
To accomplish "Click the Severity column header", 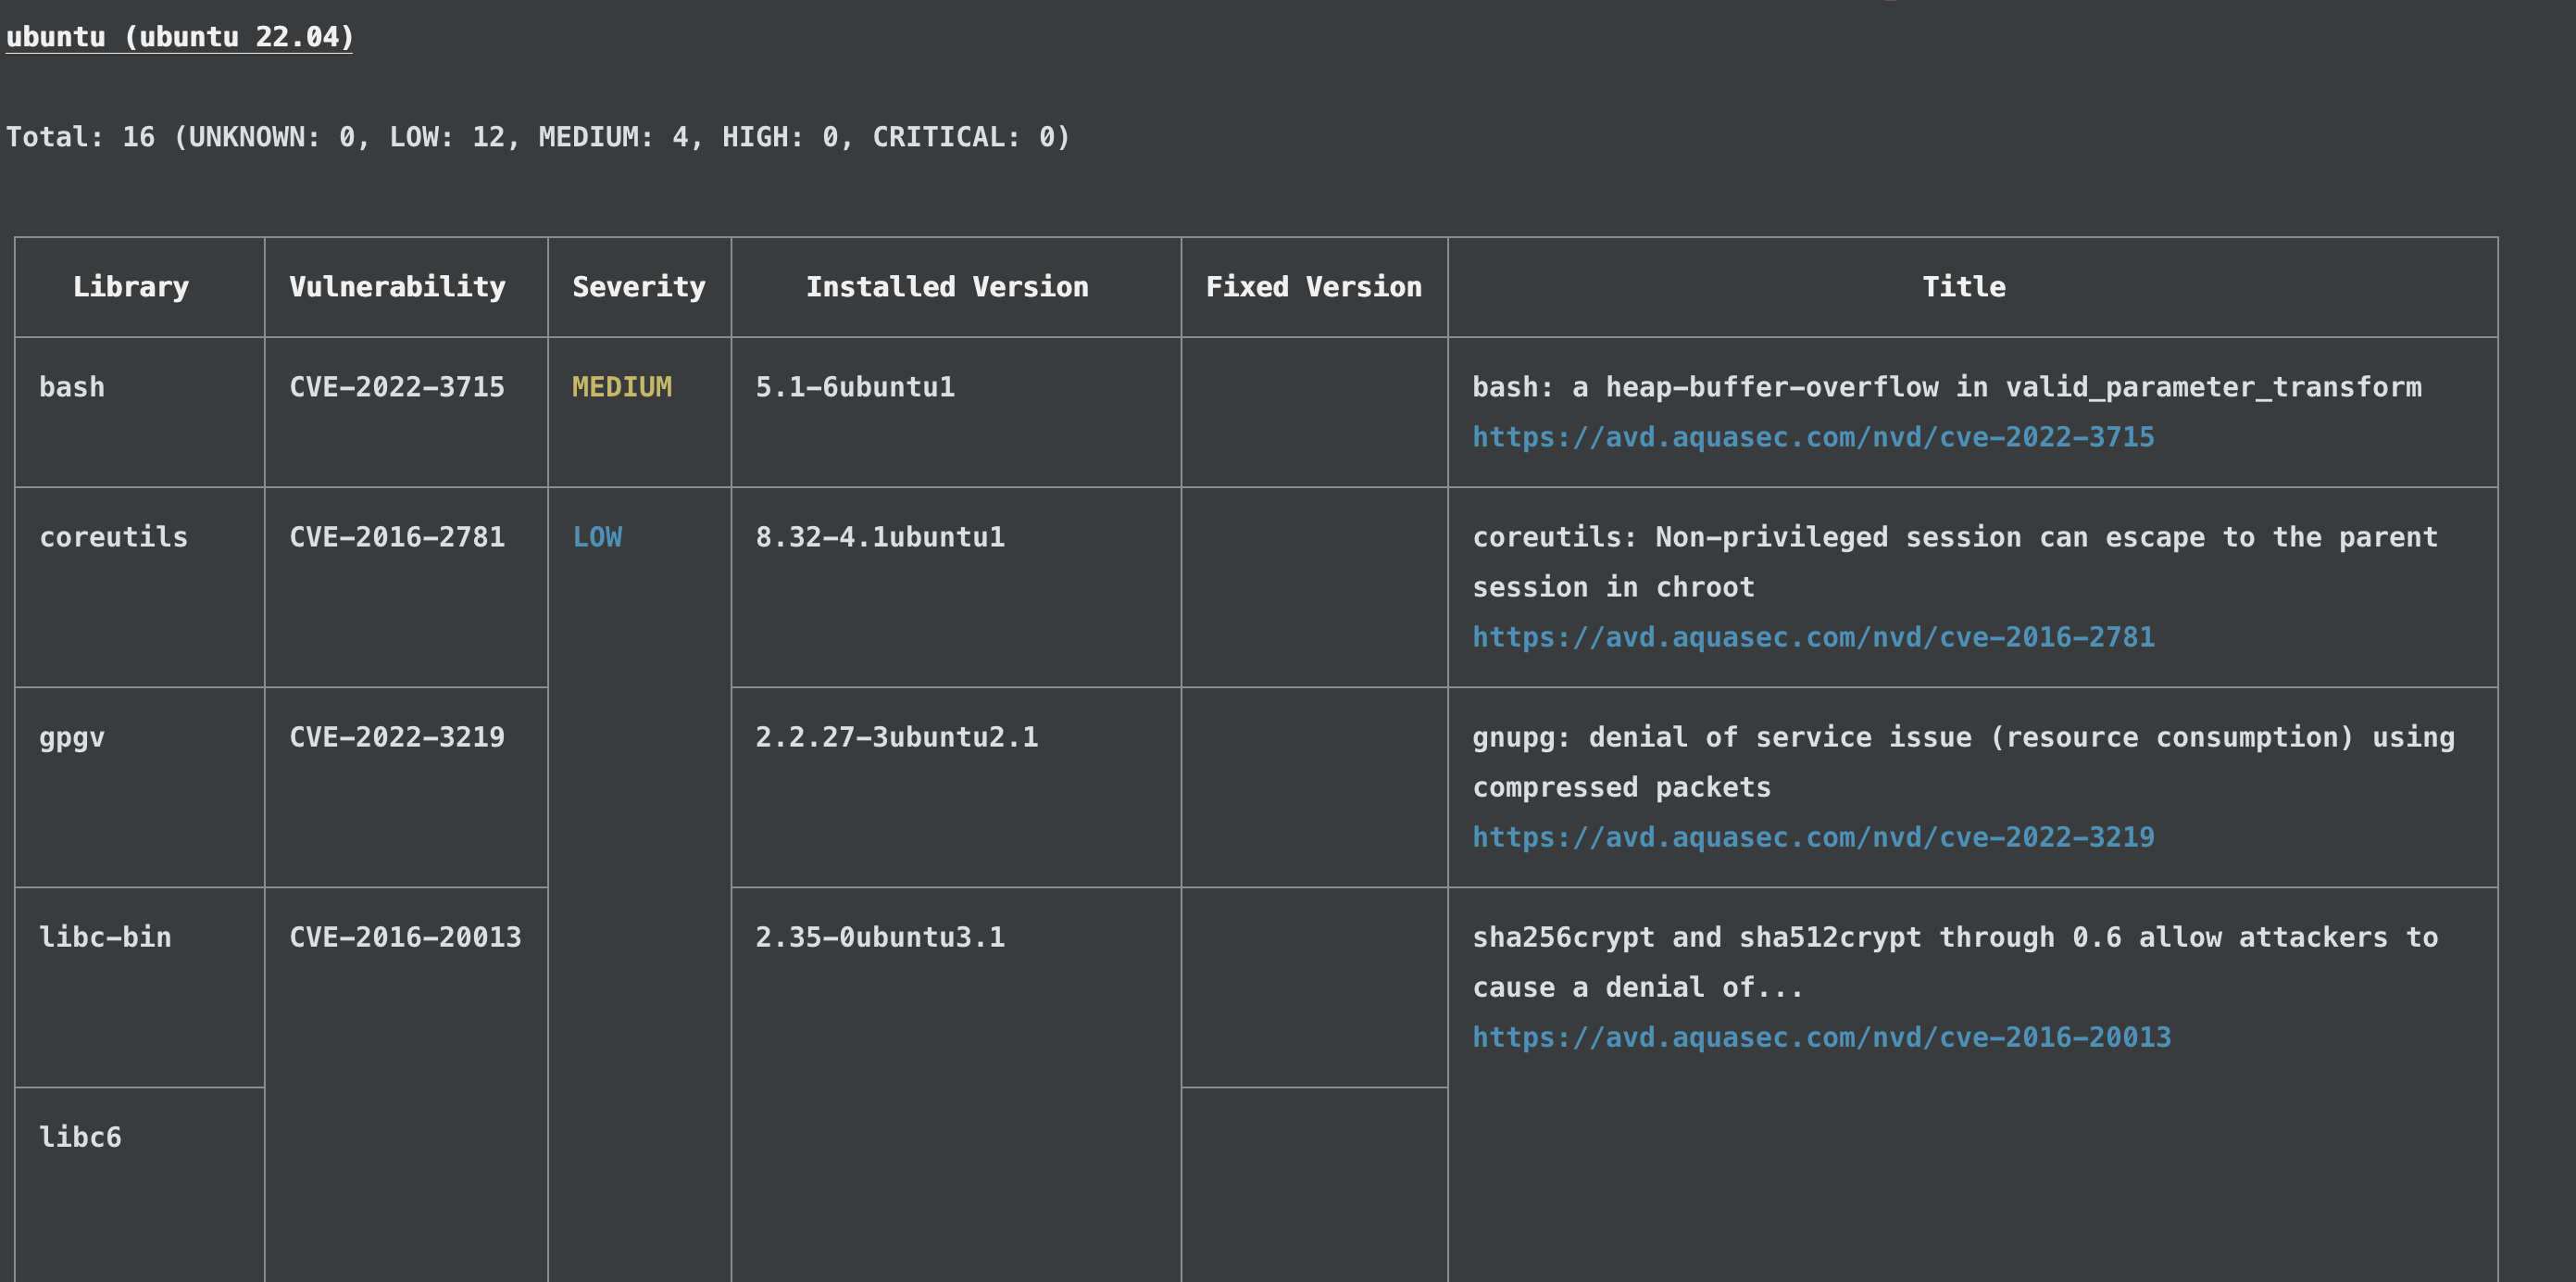I will [x=639, y=287].
